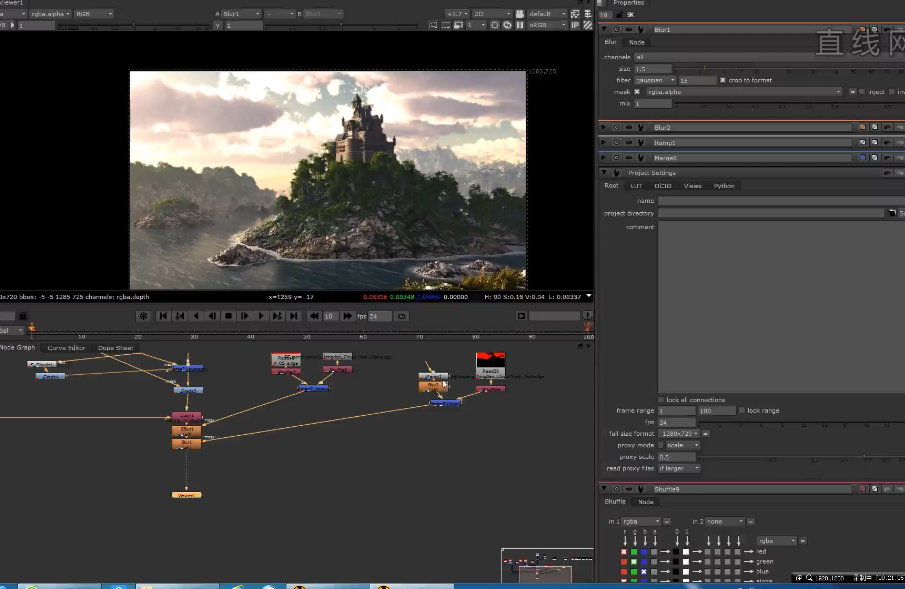Collapse the Blur1 properties panel arrow
This screenshot has width=905, height=589.
pyautogui.click(x=604, y=29)
